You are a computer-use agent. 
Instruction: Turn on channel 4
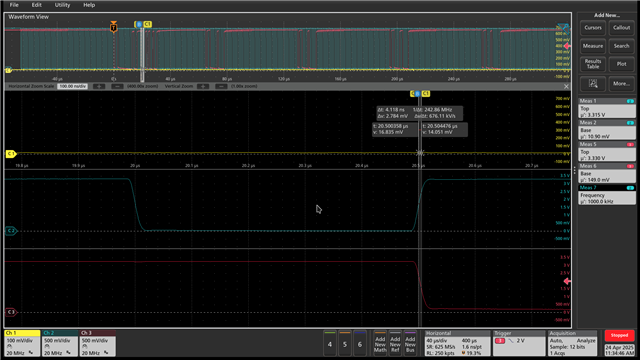pos(330,344)
